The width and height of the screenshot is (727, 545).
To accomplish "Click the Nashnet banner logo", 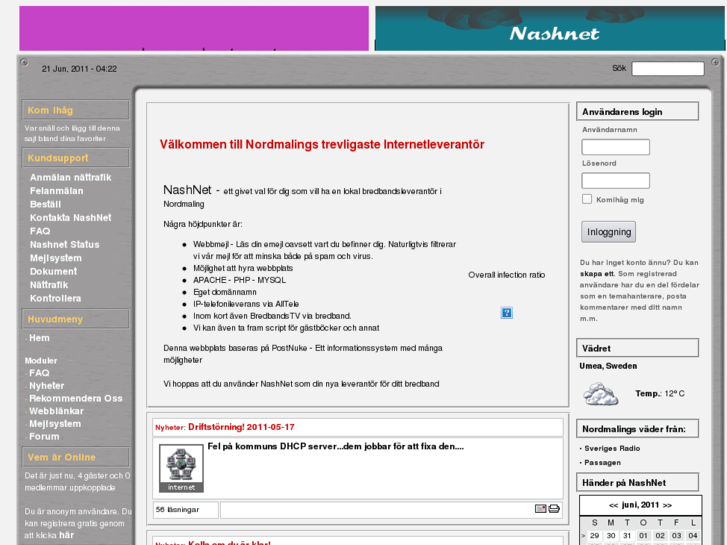I will [550, 28].
